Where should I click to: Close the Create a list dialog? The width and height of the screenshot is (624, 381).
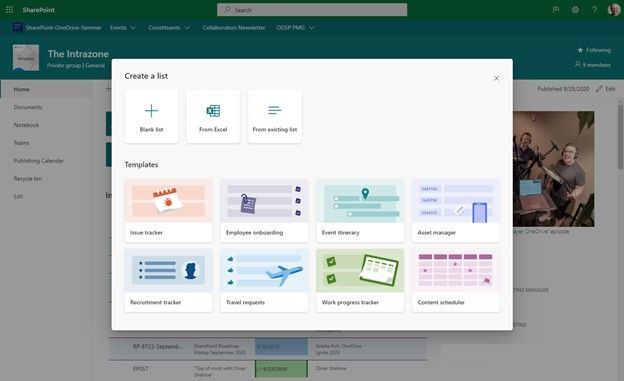tap(496, 78)
